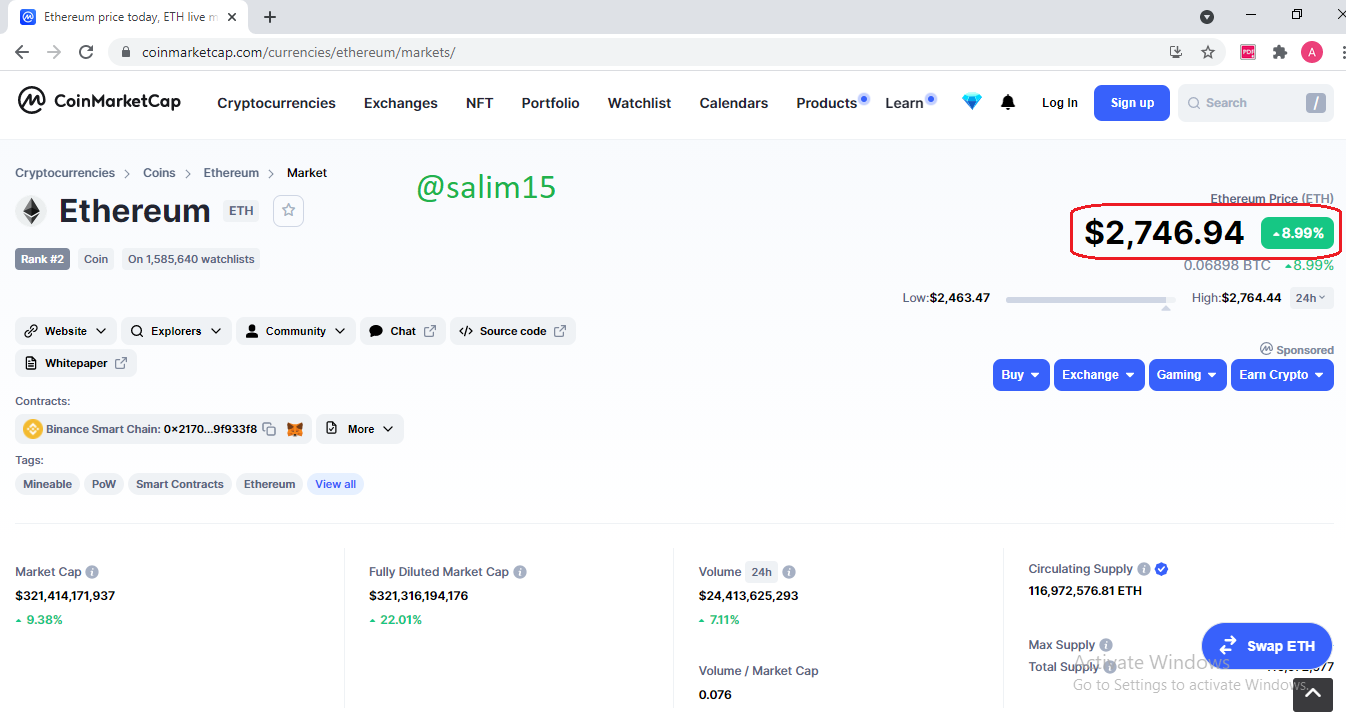Click the Smart Contracts tag

[180, 484]
